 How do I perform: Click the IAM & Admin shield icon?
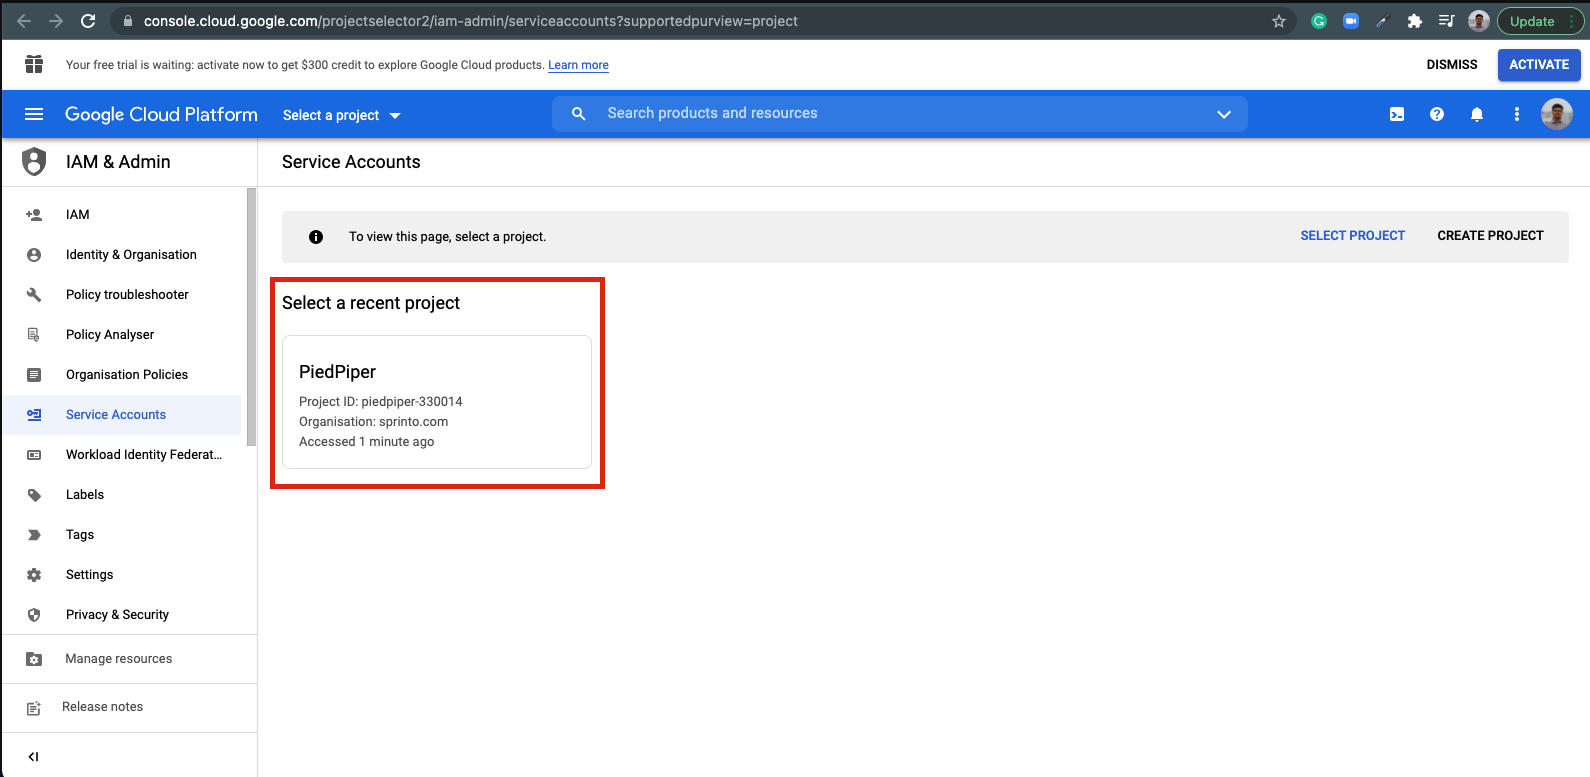pyautogui.click(x=34, y=161)
